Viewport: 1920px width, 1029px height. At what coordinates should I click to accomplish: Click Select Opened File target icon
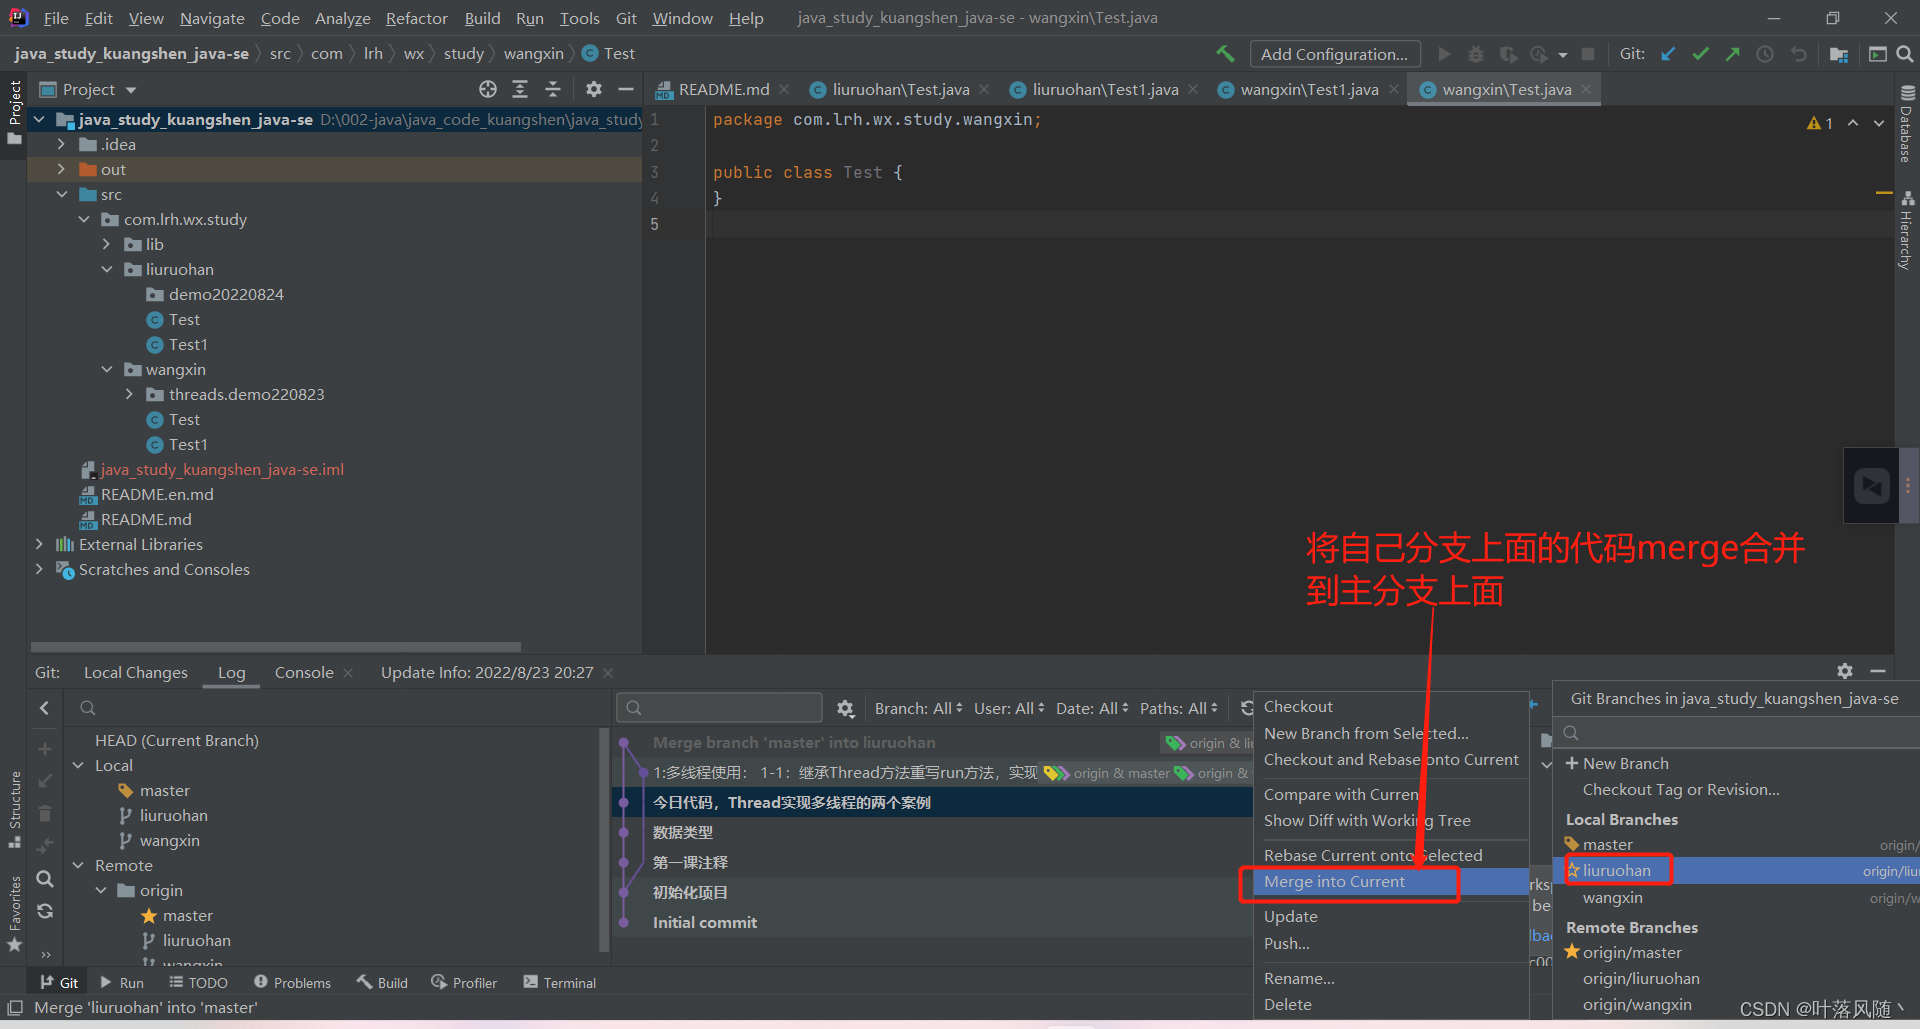point(488,89)
